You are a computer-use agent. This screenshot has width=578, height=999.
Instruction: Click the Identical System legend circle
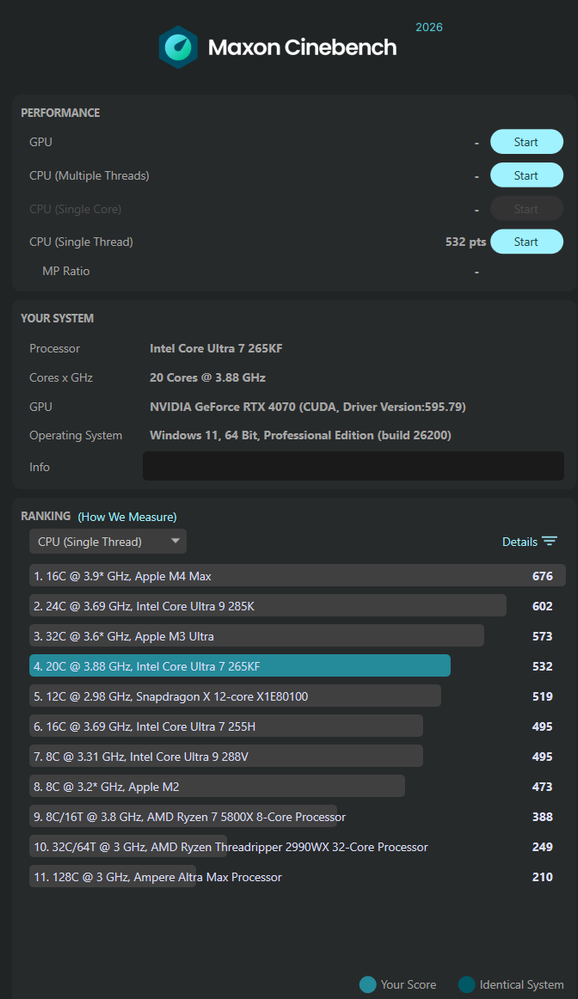[466, 984]
